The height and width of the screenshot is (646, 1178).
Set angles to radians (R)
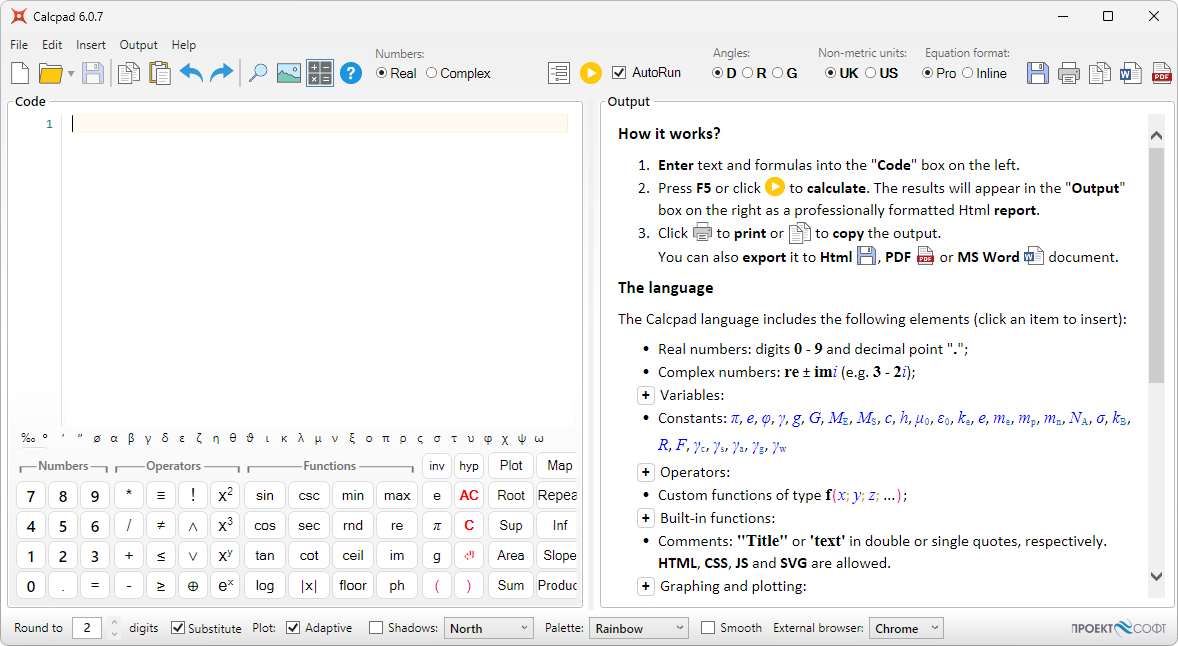754,73
